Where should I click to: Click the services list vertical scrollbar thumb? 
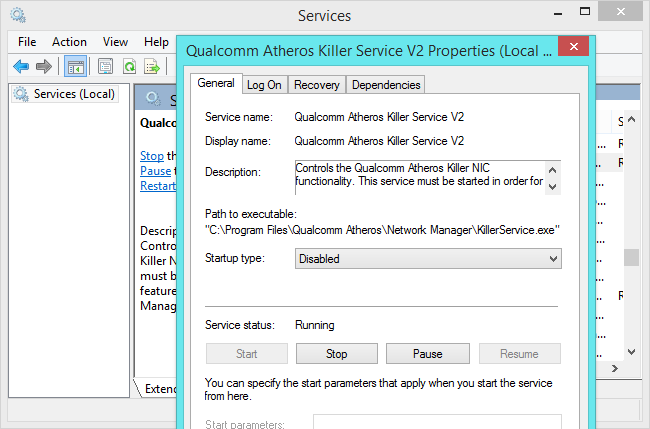tap(631, 257)
